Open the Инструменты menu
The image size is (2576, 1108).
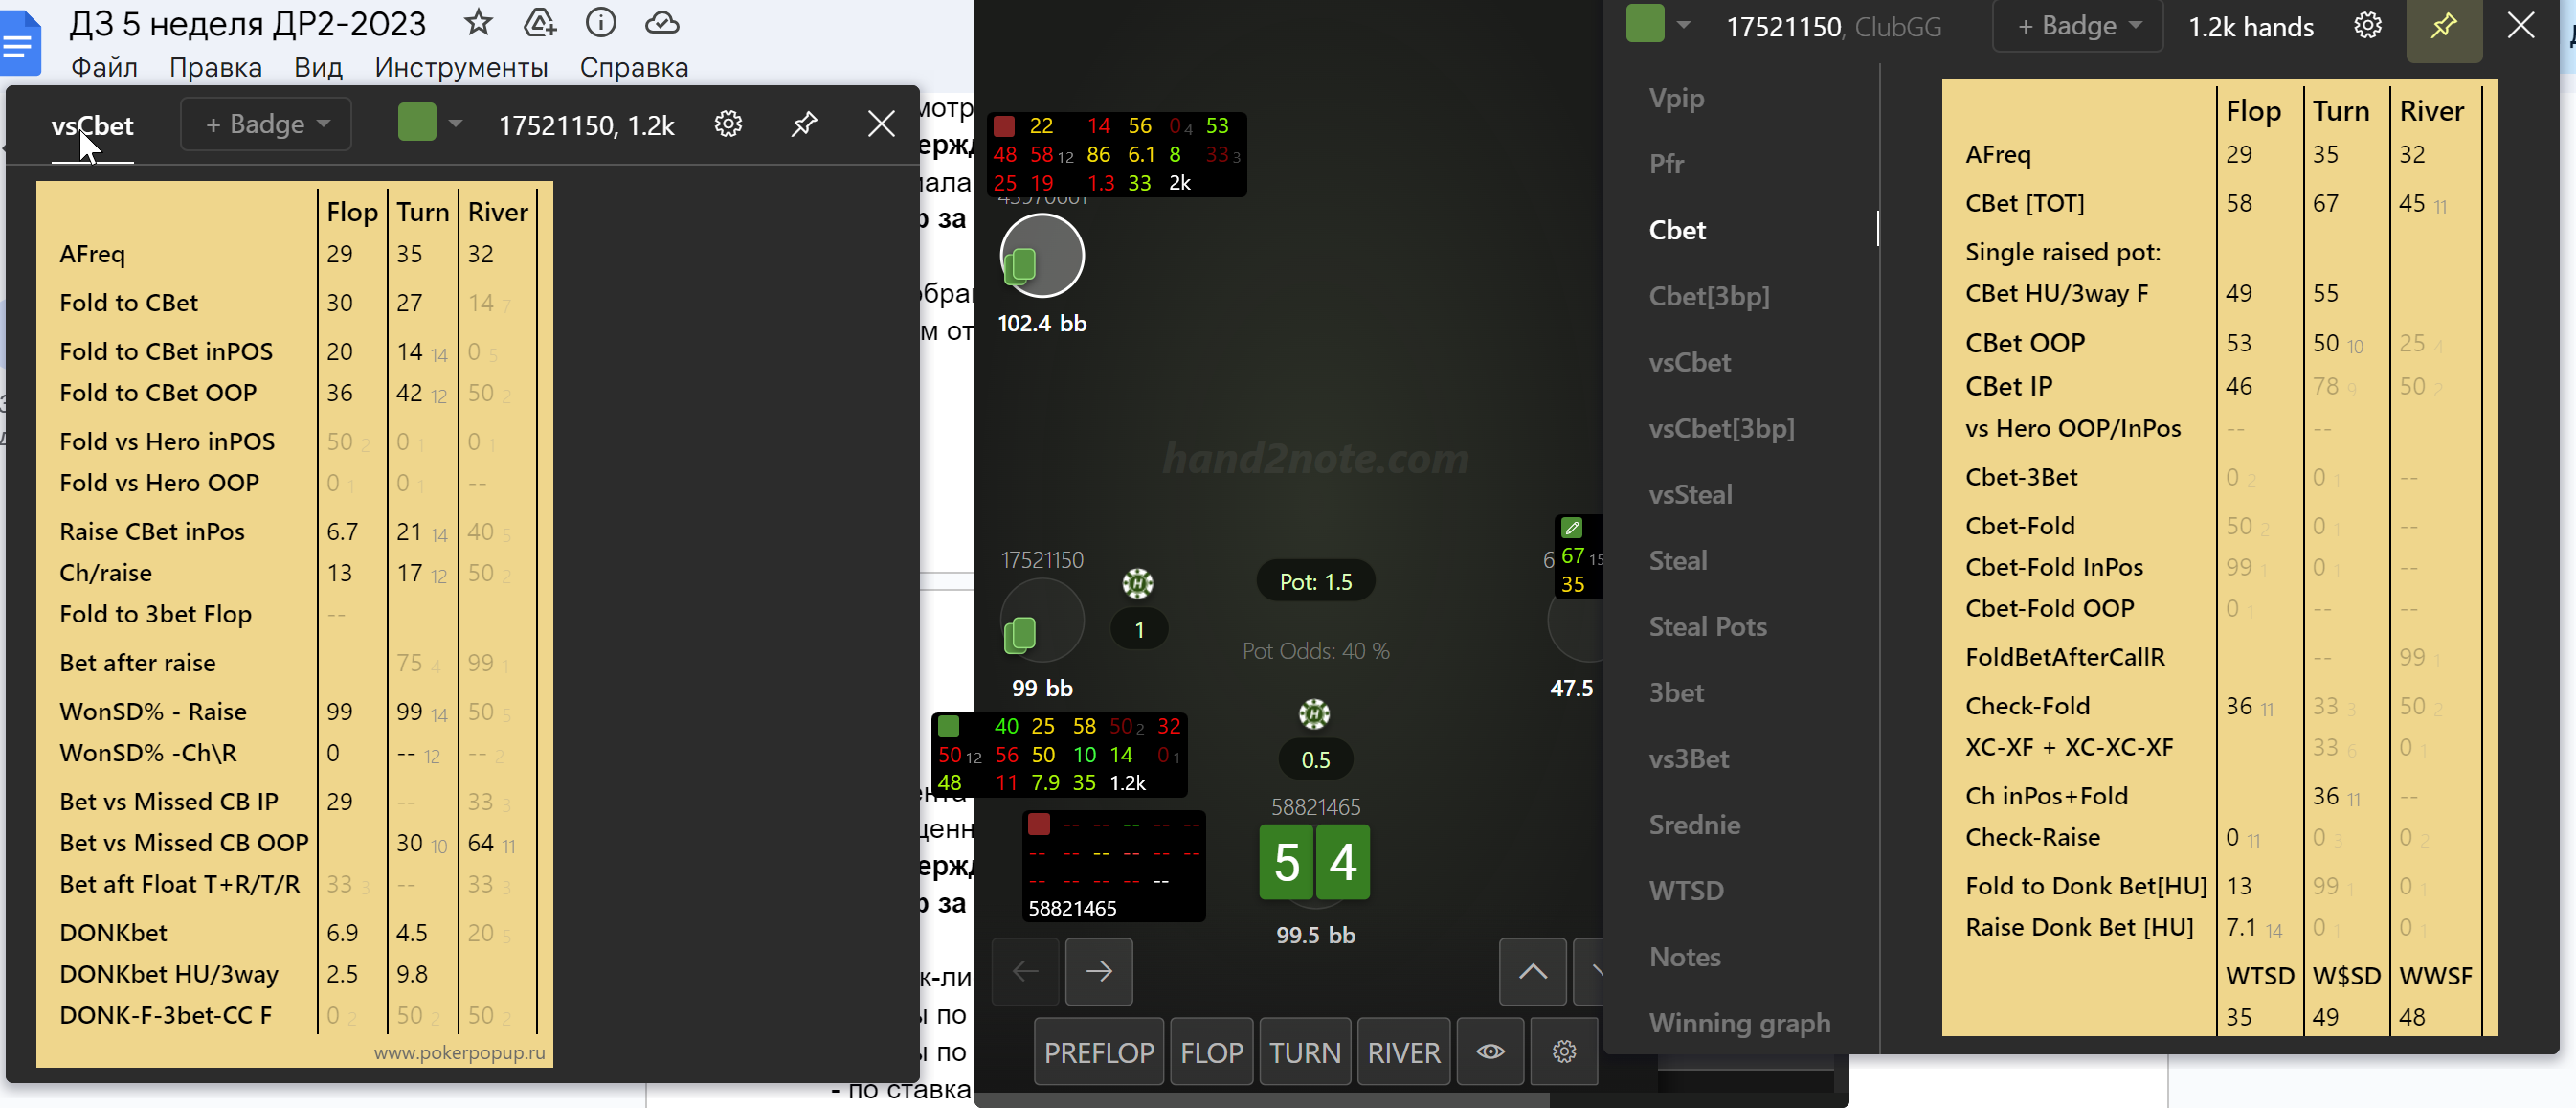[461, 67]
